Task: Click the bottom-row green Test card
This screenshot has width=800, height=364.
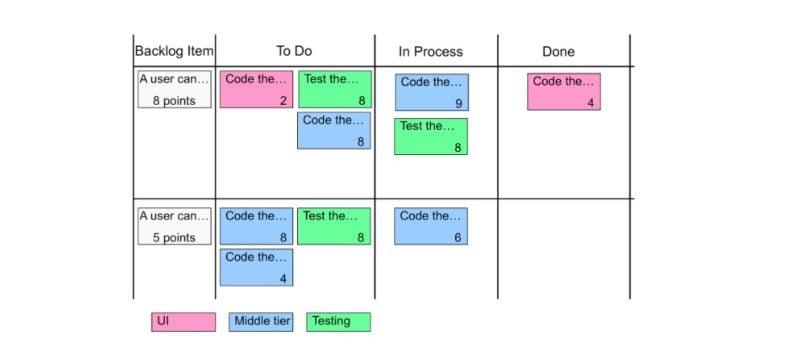Action: tap(334, 226)
